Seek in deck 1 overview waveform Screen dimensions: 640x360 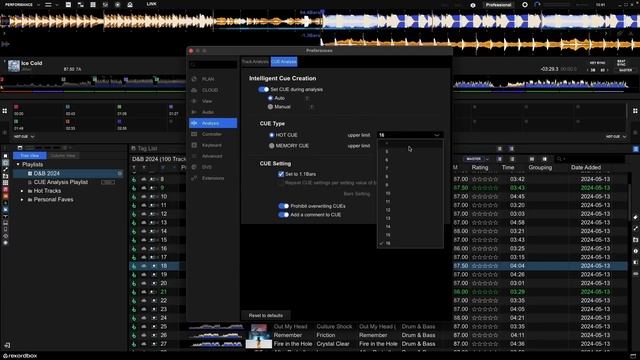pyautogui.click(x=93, y=83)
